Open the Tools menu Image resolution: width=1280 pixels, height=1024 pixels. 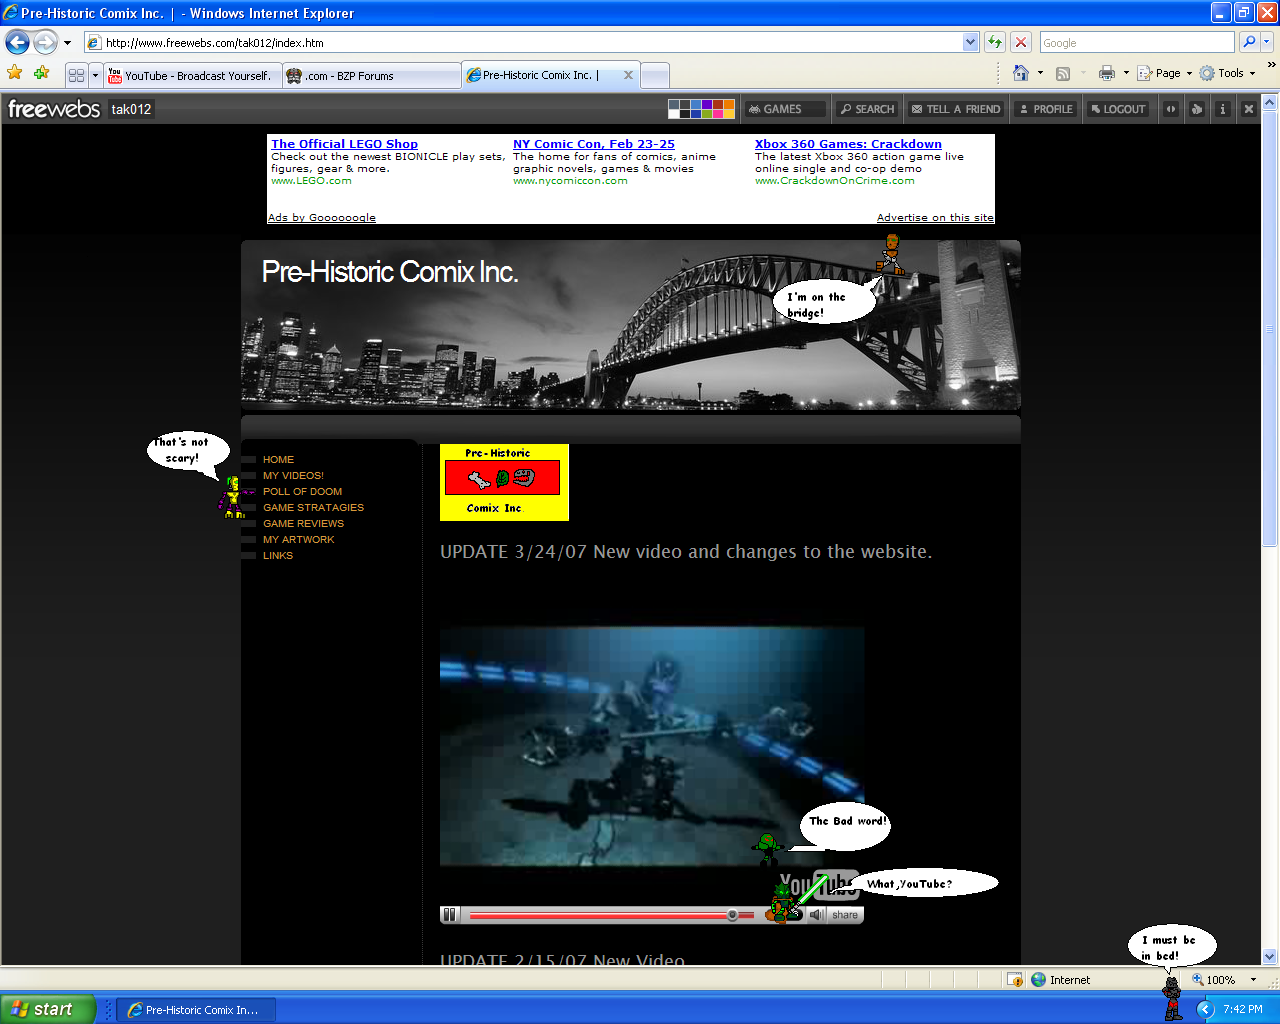click(x=1228, y=73)
